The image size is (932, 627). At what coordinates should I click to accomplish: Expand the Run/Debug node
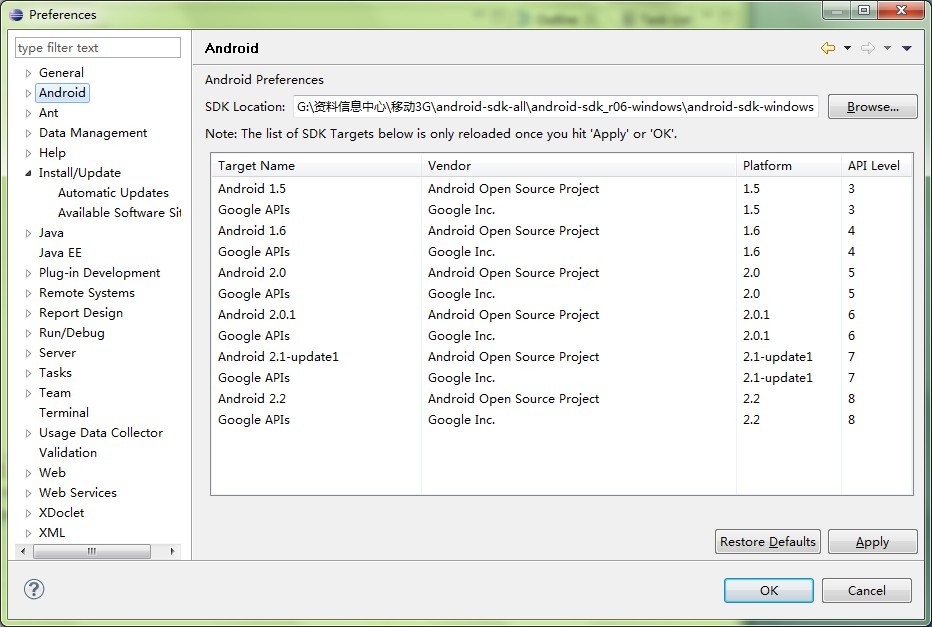(28, 333)
